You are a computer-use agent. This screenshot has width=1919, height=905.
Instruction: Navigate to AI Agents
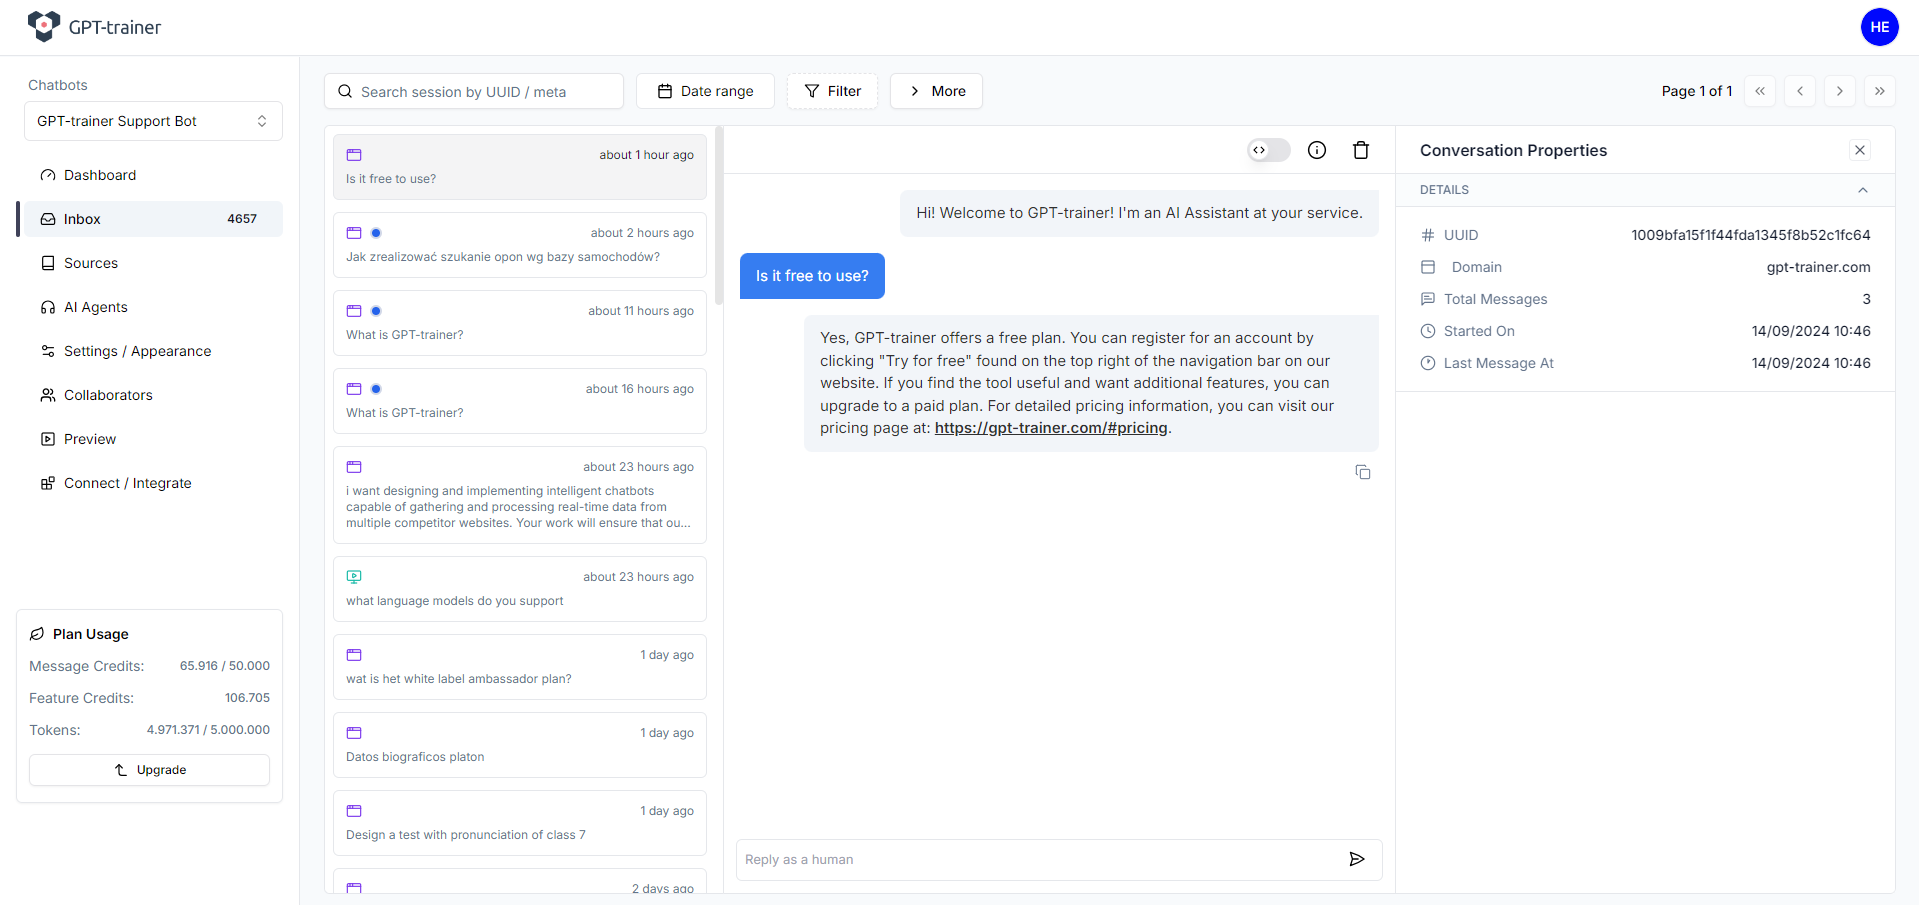[x=150, y=307]
